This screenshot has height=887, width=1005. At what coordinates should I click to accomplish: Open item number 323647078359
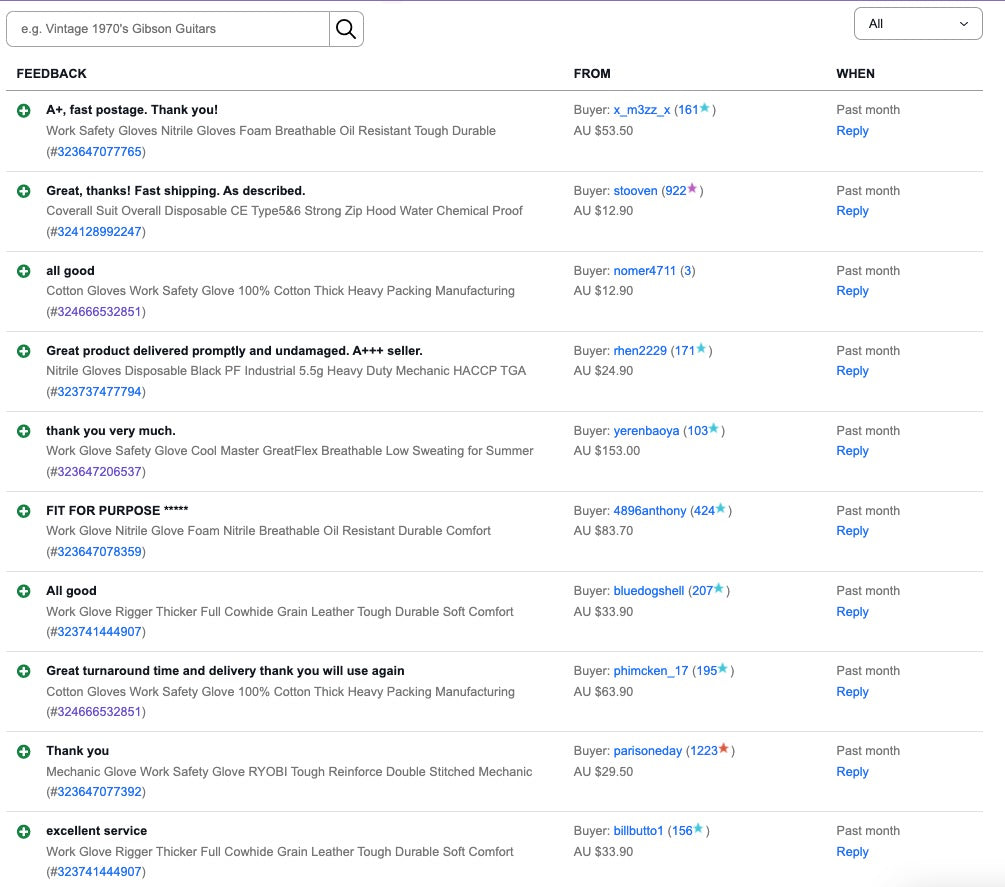(x=99, y=552)
